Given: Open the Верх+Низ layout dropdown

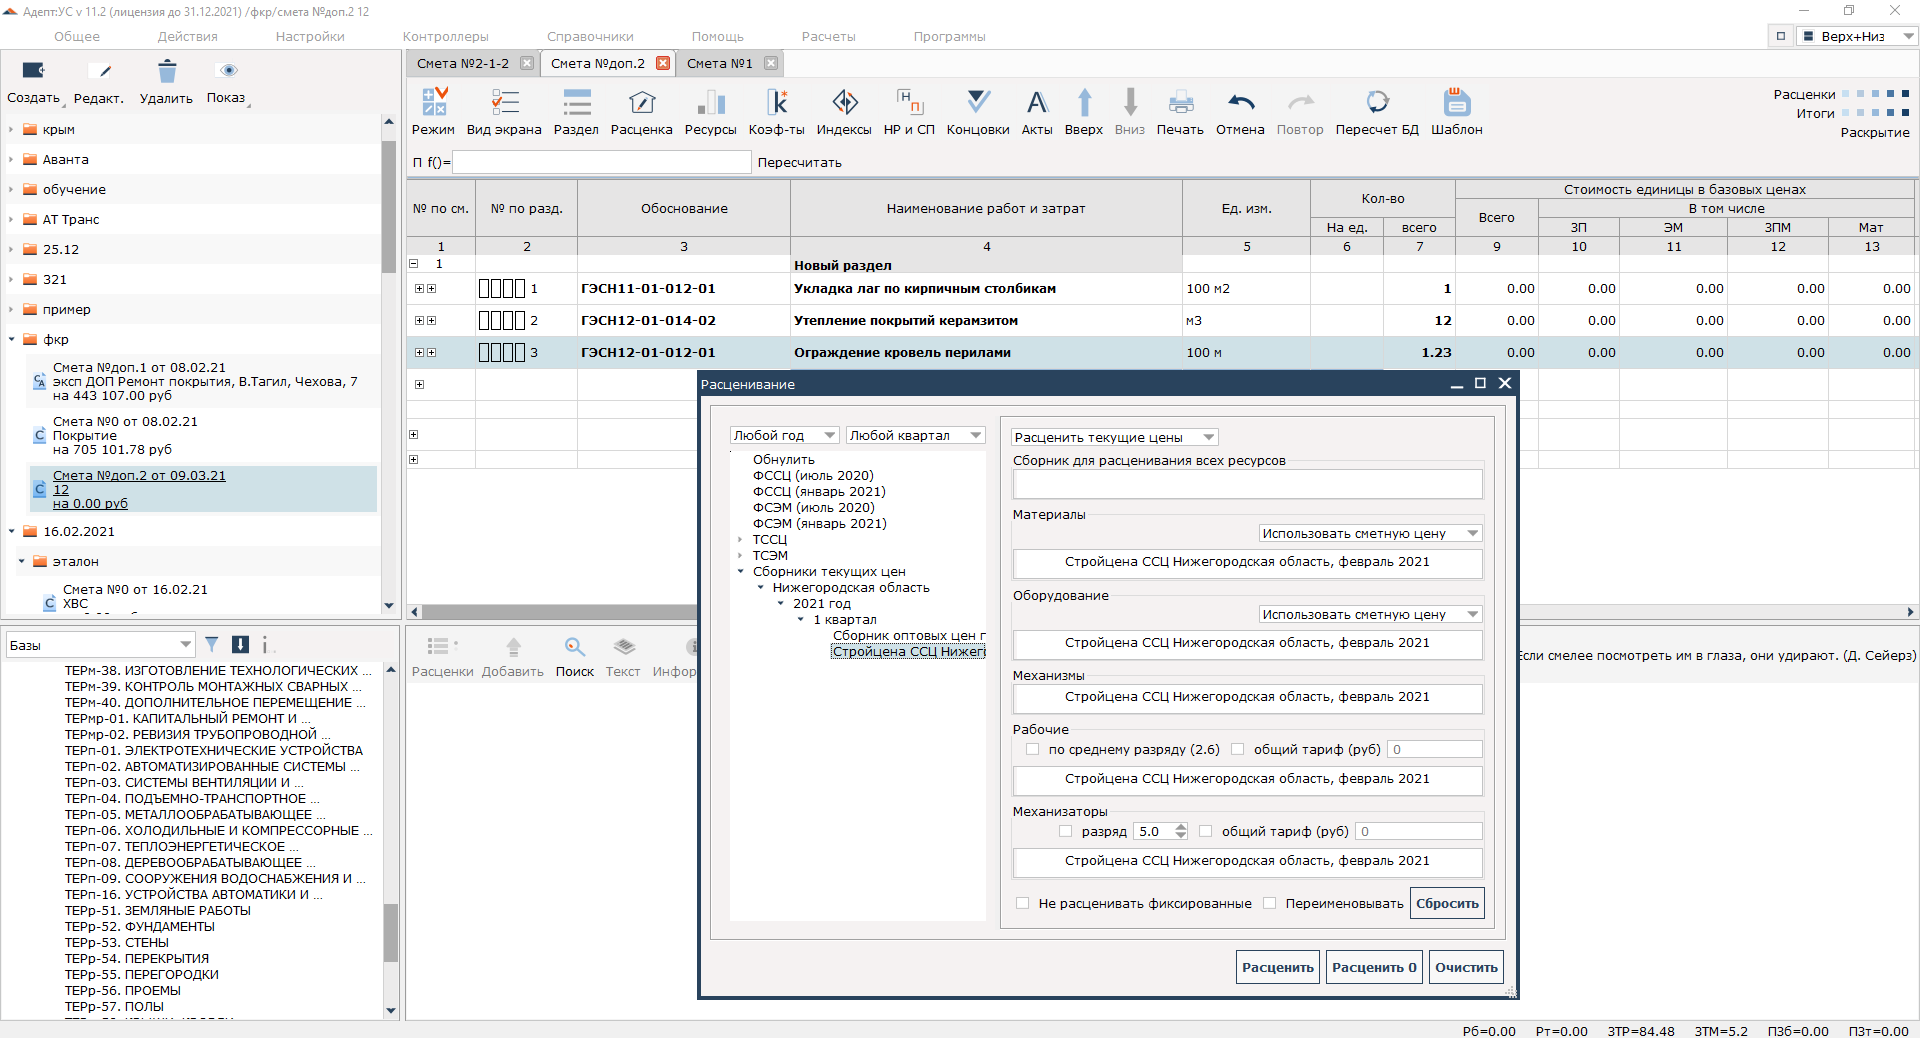Looking at the screenshot, I should (1857, 36).
